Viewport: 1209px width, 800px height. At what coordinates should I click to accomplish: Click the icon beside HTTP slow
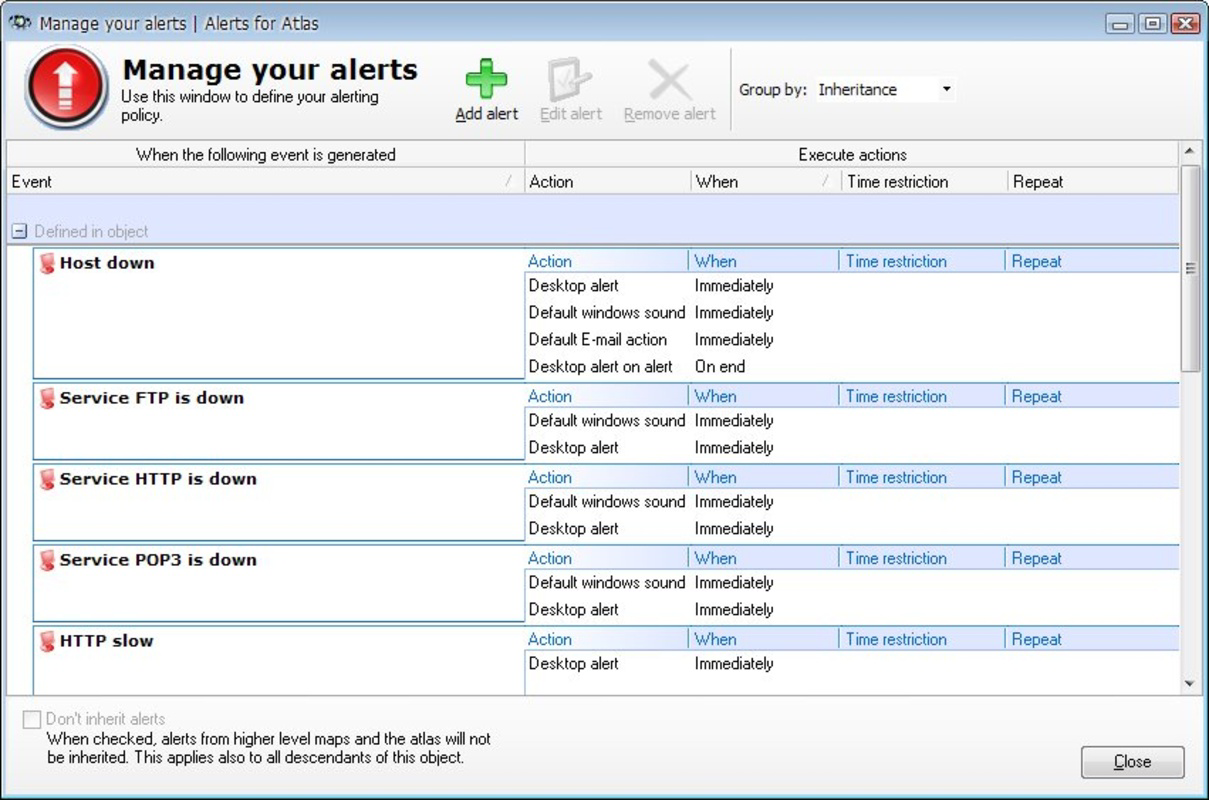click(x=47, y=641)
